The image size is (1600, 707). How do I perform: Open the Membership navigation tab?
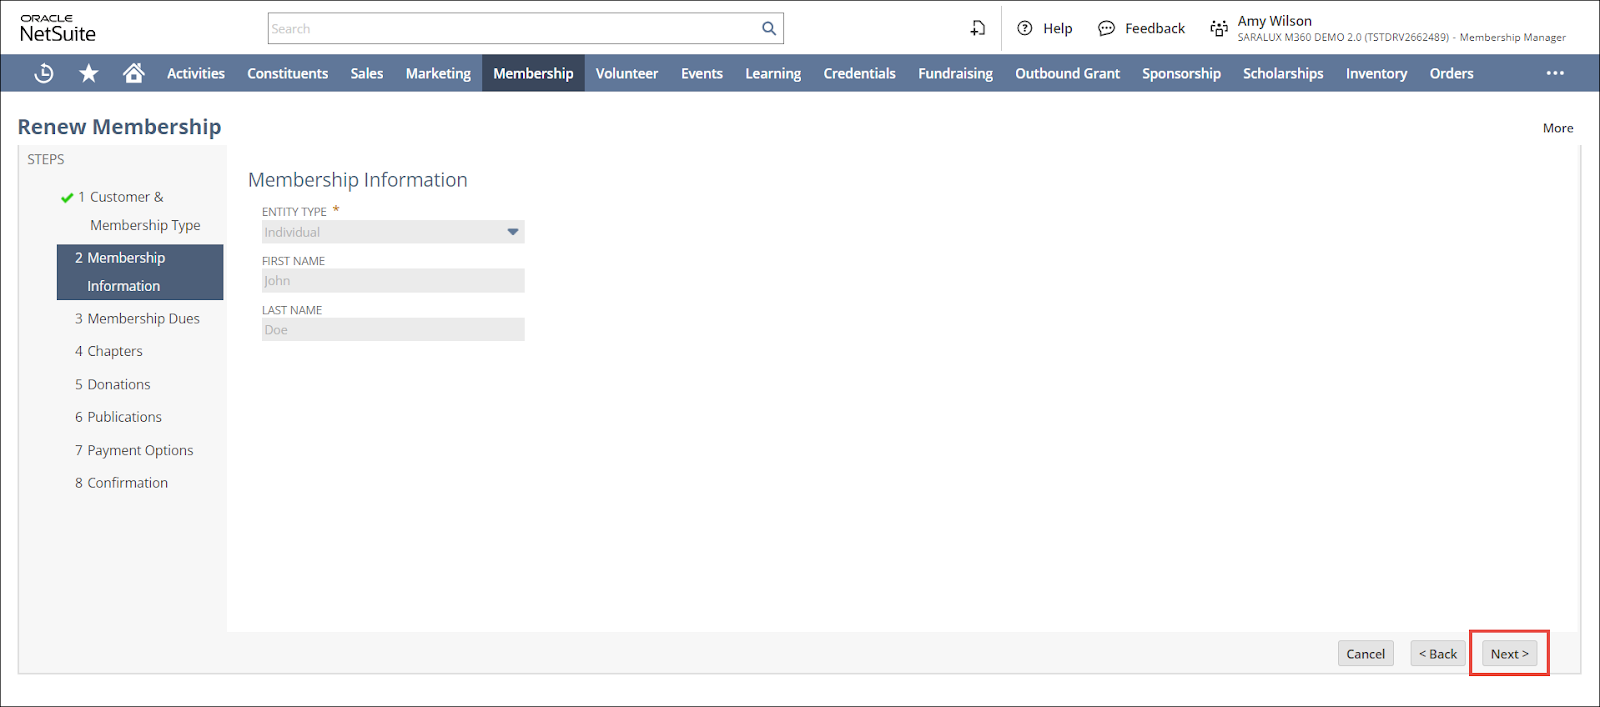tap(533, 73)
